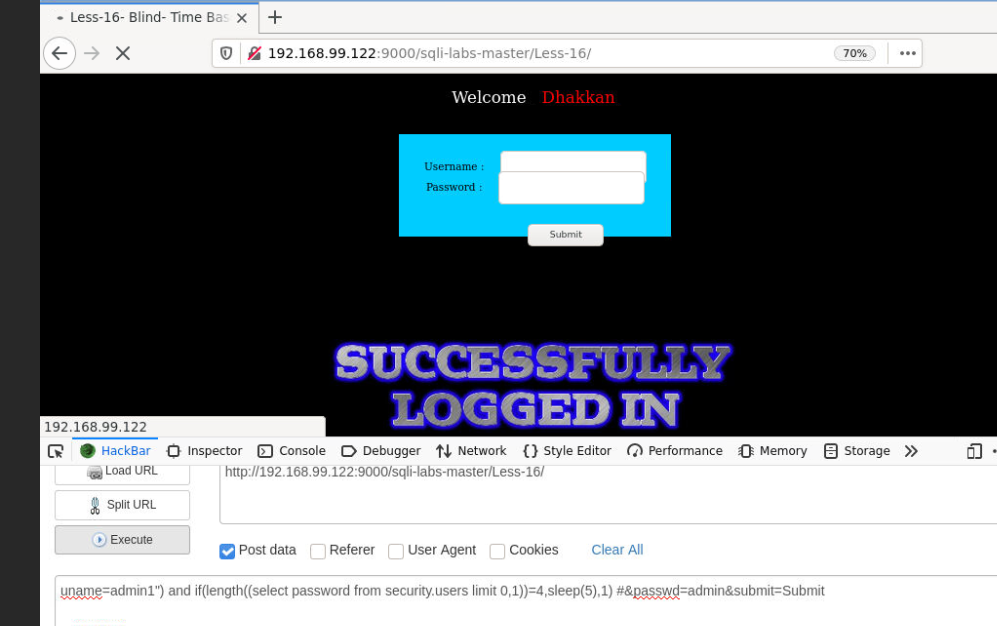Image resolution: width=997 pixels, height=626 pixels.
Task: Select the Less-16 Blind Time Based tab
Action: 149,17
